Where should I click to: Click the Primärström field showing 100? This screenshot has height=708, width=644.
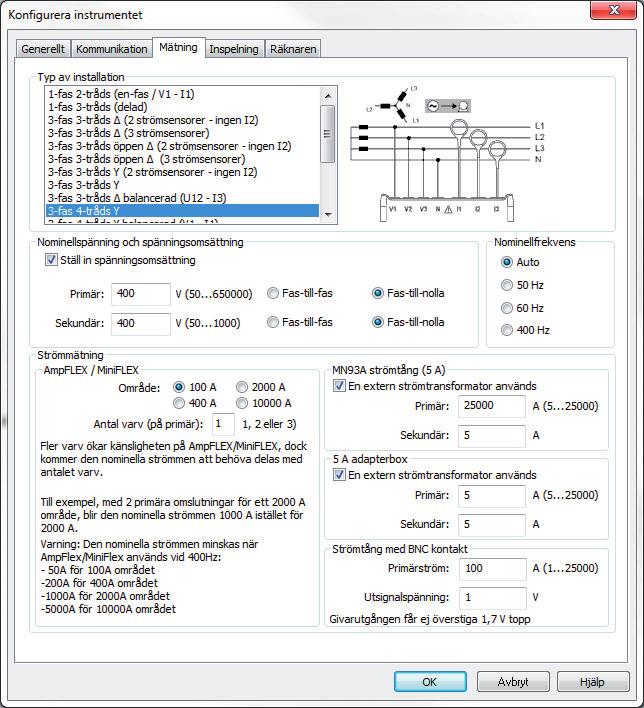(493, 569)
